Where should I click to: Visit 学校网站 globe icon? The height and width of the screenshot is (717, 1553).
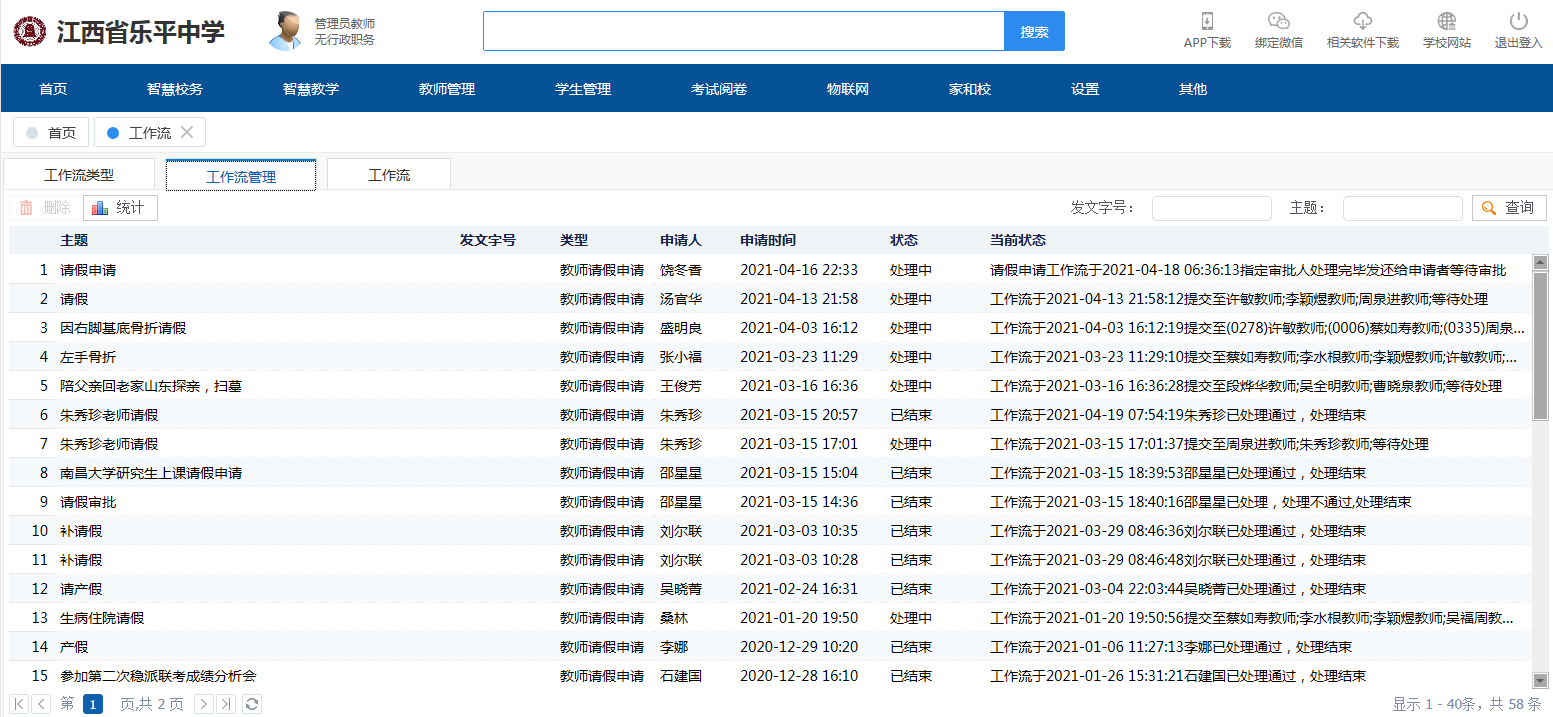pyautogui.click(x=1446, y=21)
